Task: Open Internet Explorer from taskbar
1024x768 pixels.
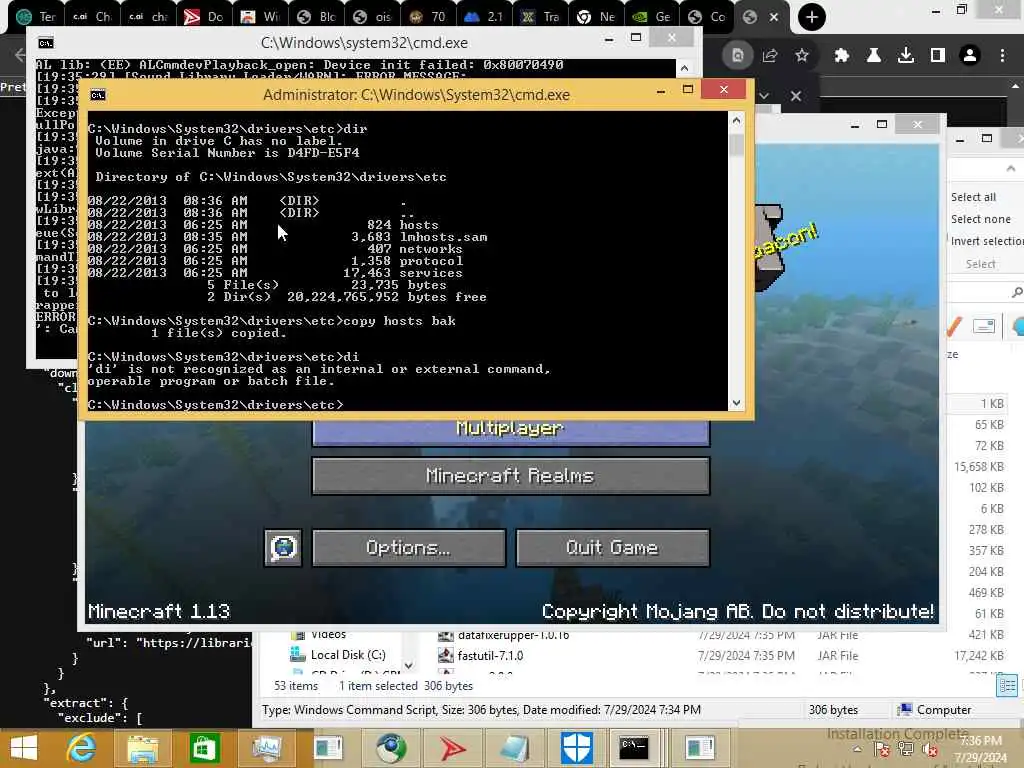Action: [82, 748]
